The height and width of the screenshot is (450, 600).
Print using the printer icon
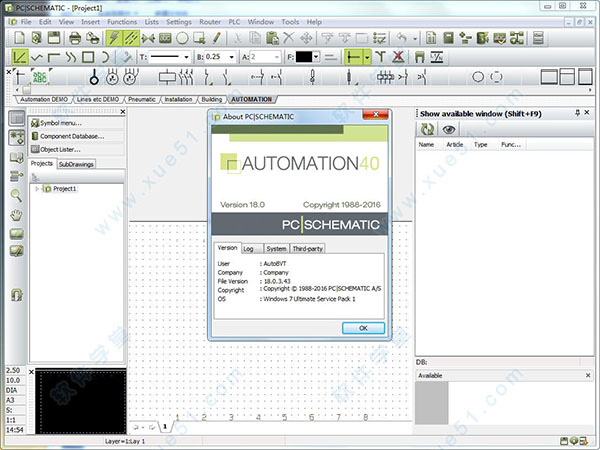pyautogui.click(x=75, y=38)
